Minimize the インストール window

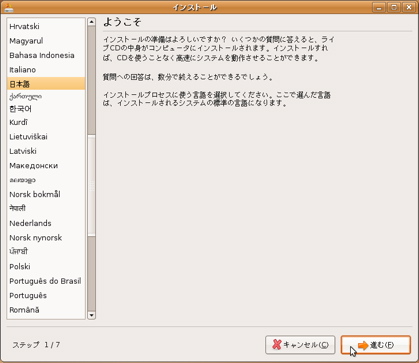379,7
